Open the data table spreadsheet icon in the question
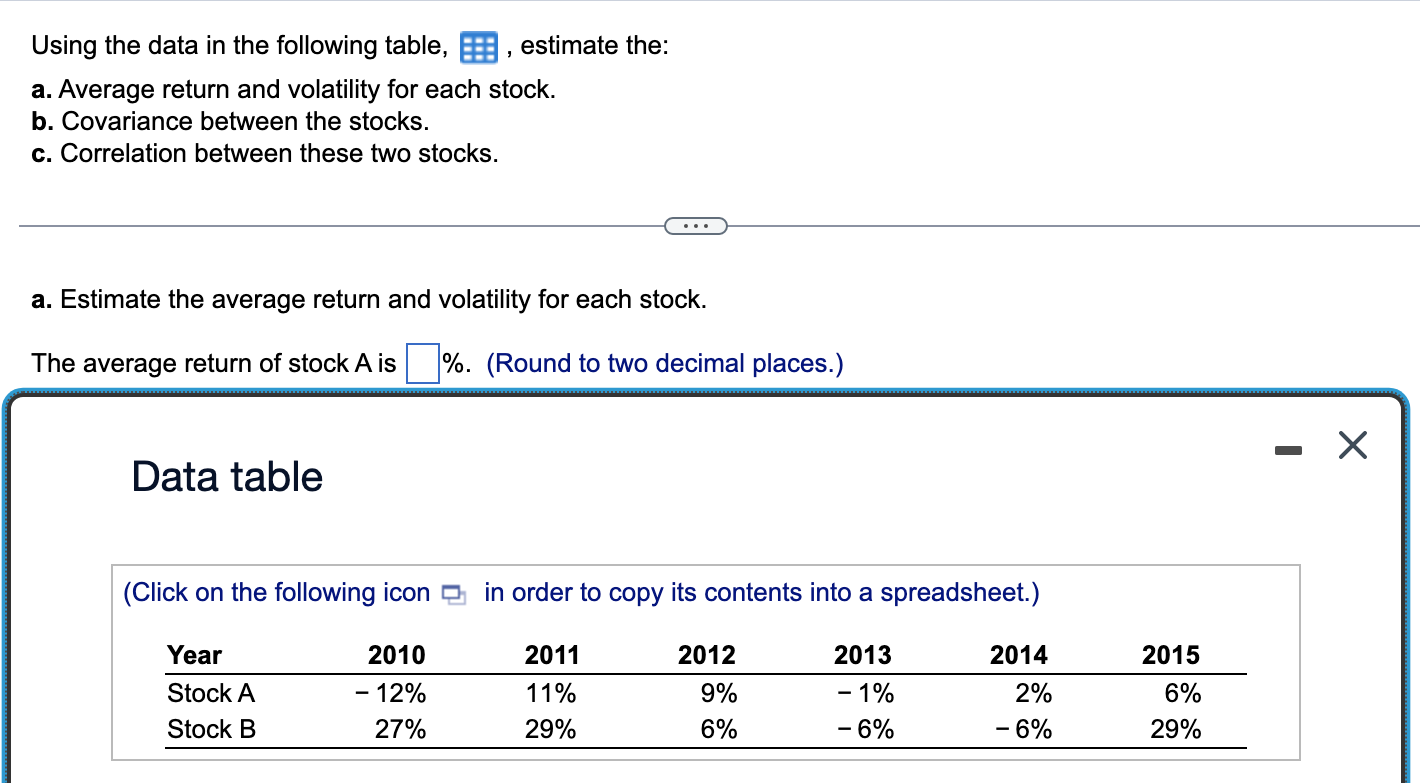Image resolution: width=1420 pixels, height=783 pixels. [477, 46]
